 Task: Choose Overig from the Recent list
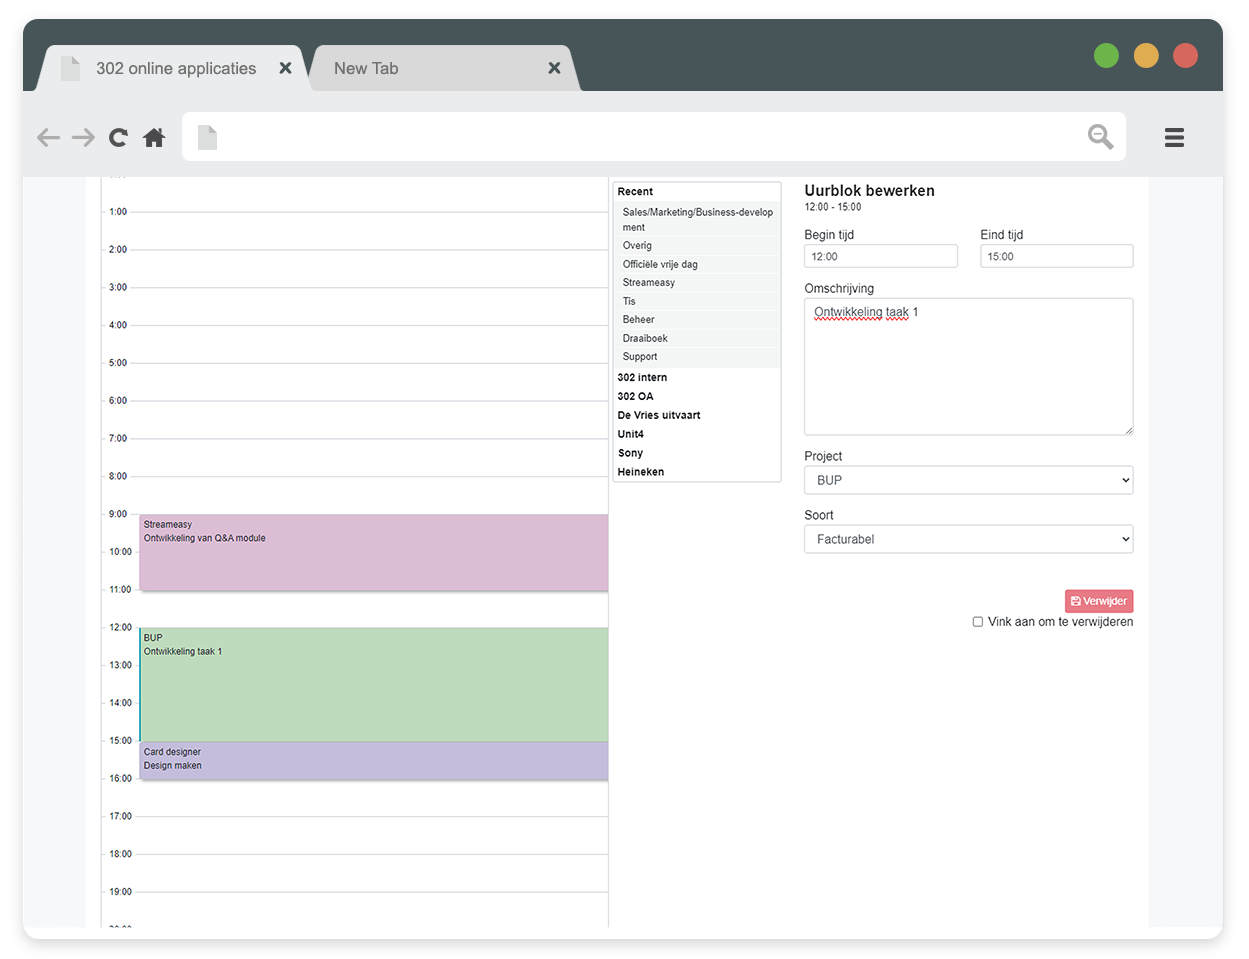click(697, 245)
